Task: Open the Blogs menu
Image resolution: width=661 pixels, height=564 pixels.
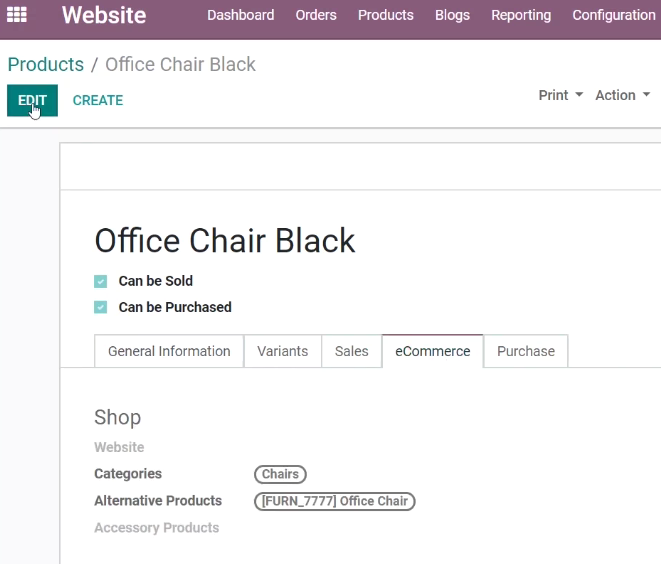Action: 452,15
